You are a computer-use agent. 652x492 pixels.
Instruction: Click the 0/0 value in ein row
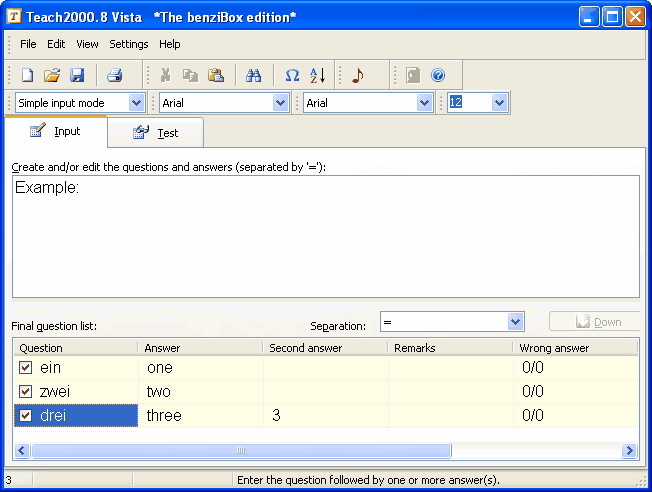coord(533,367)
